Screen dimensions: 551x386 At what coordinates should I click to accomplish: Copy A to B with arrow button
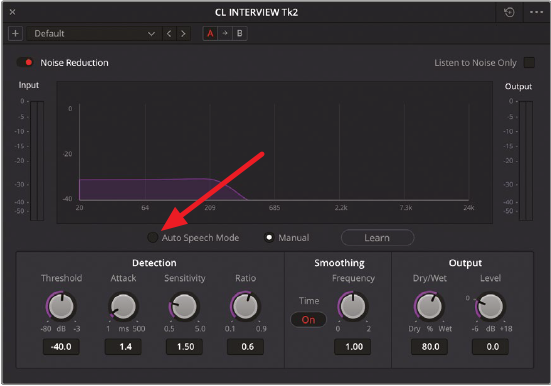(225, 34)
